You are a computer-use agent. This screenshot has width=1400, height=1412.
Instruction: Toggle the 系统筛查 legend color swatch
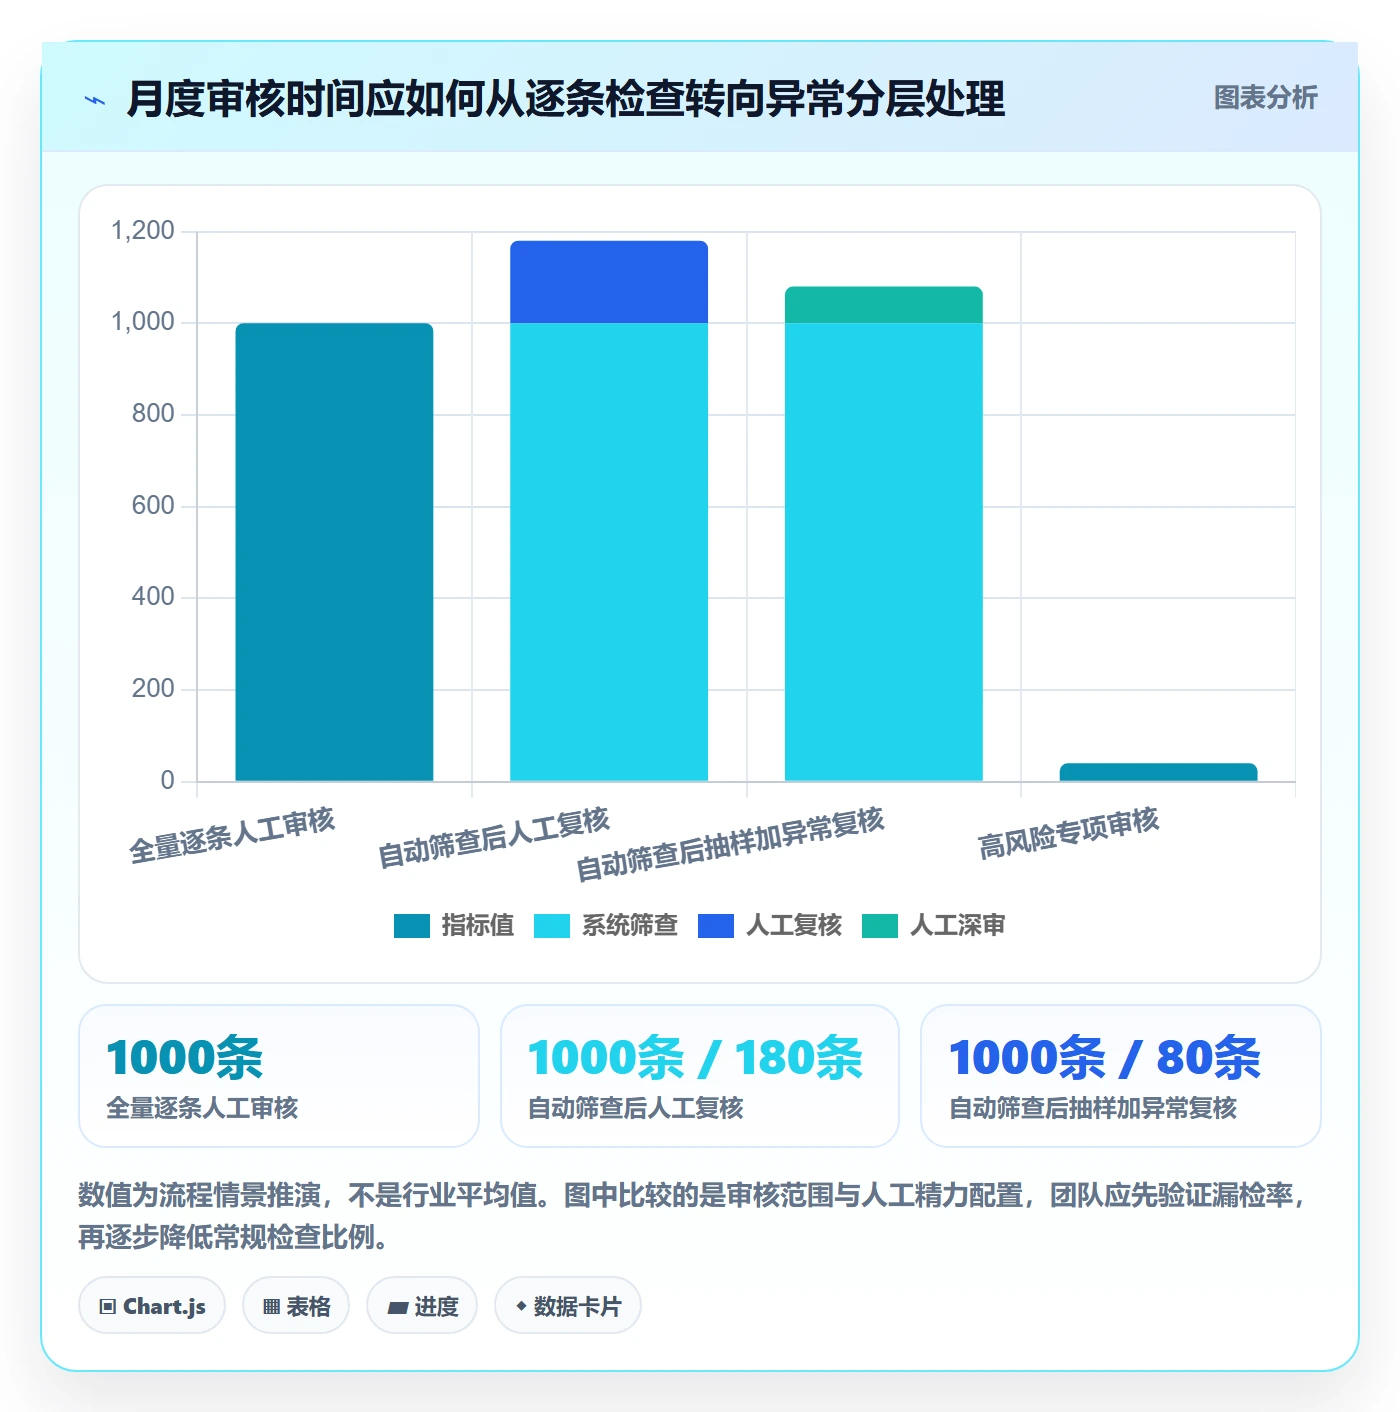coord(552,926)
